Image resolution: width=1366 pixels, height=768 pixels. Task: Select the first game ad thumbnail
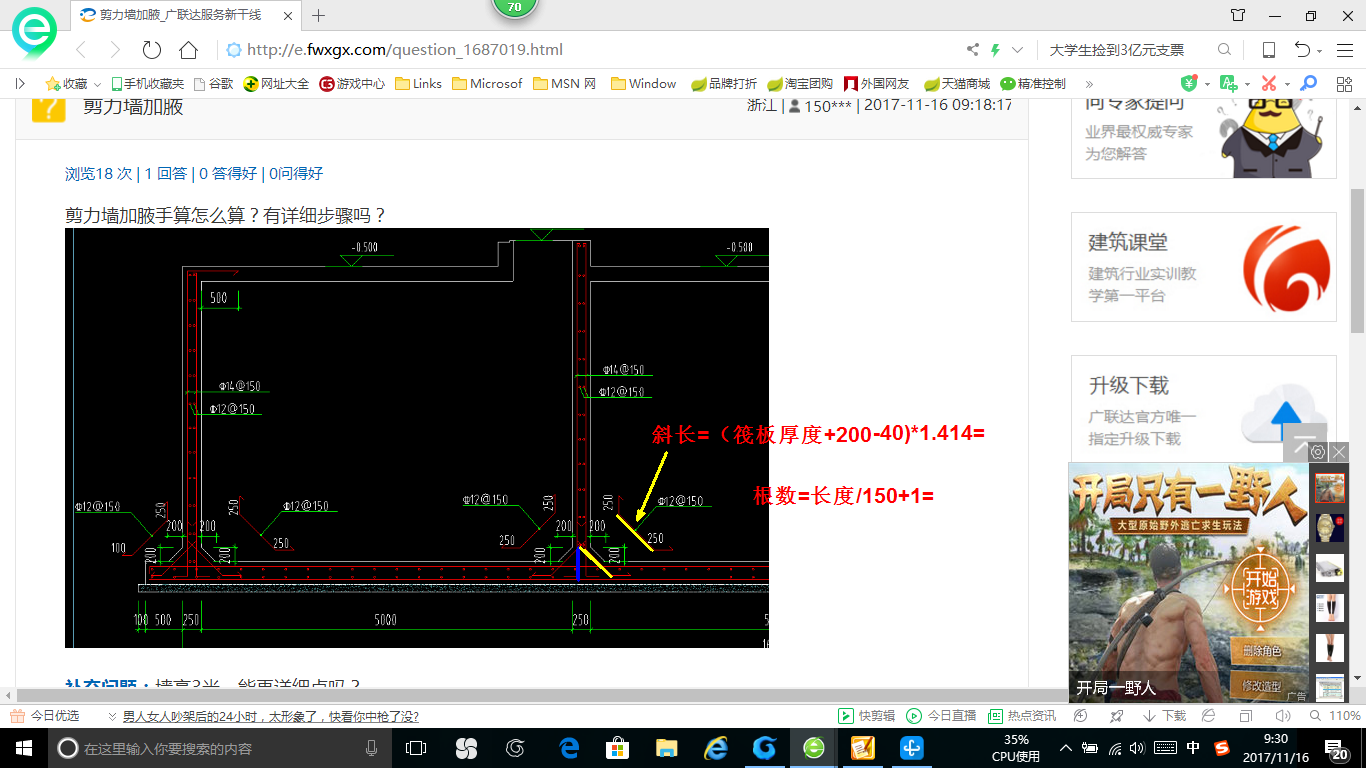pos(1330,488)
